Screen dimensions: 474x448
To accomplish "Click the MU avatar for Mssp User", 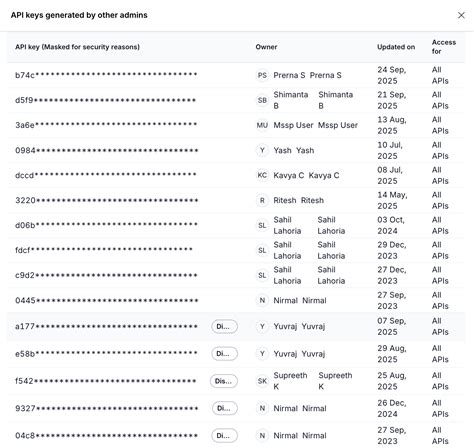I will 262,125.
